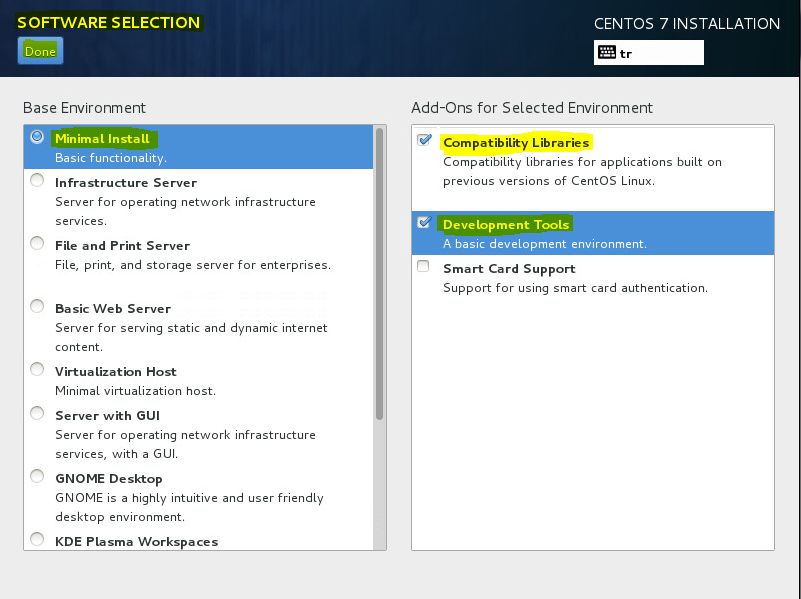The image size is (801, 599).
Task: Click the keyboard icon beside tr
Action: tap(606, 52)
